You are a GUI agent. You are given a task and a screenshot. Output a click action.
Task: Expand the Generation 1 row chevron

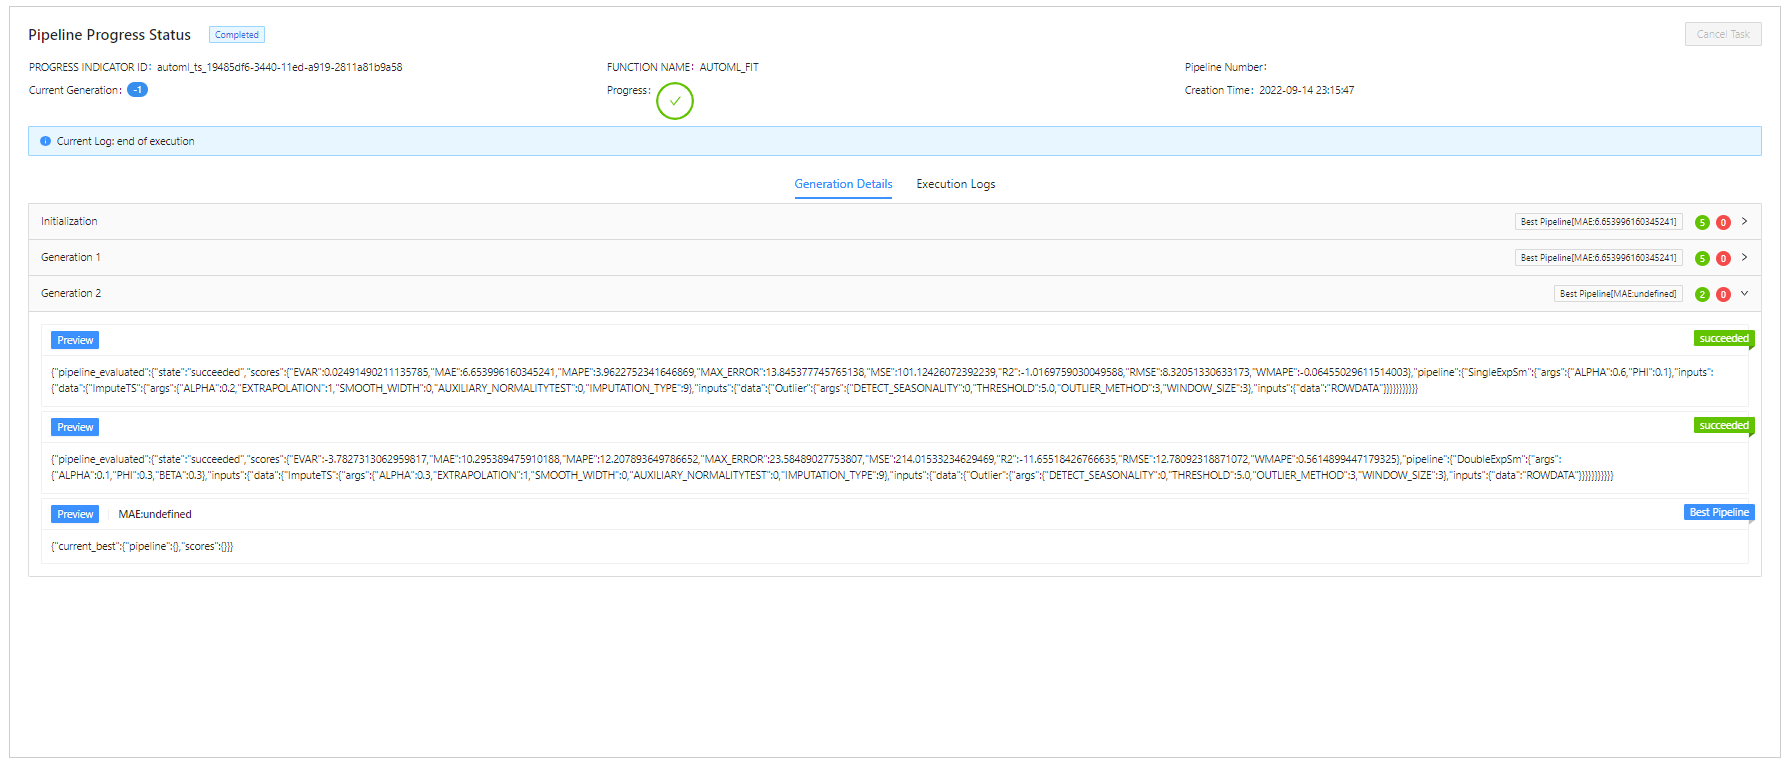pyautogui.click(x=1744, y=258)
